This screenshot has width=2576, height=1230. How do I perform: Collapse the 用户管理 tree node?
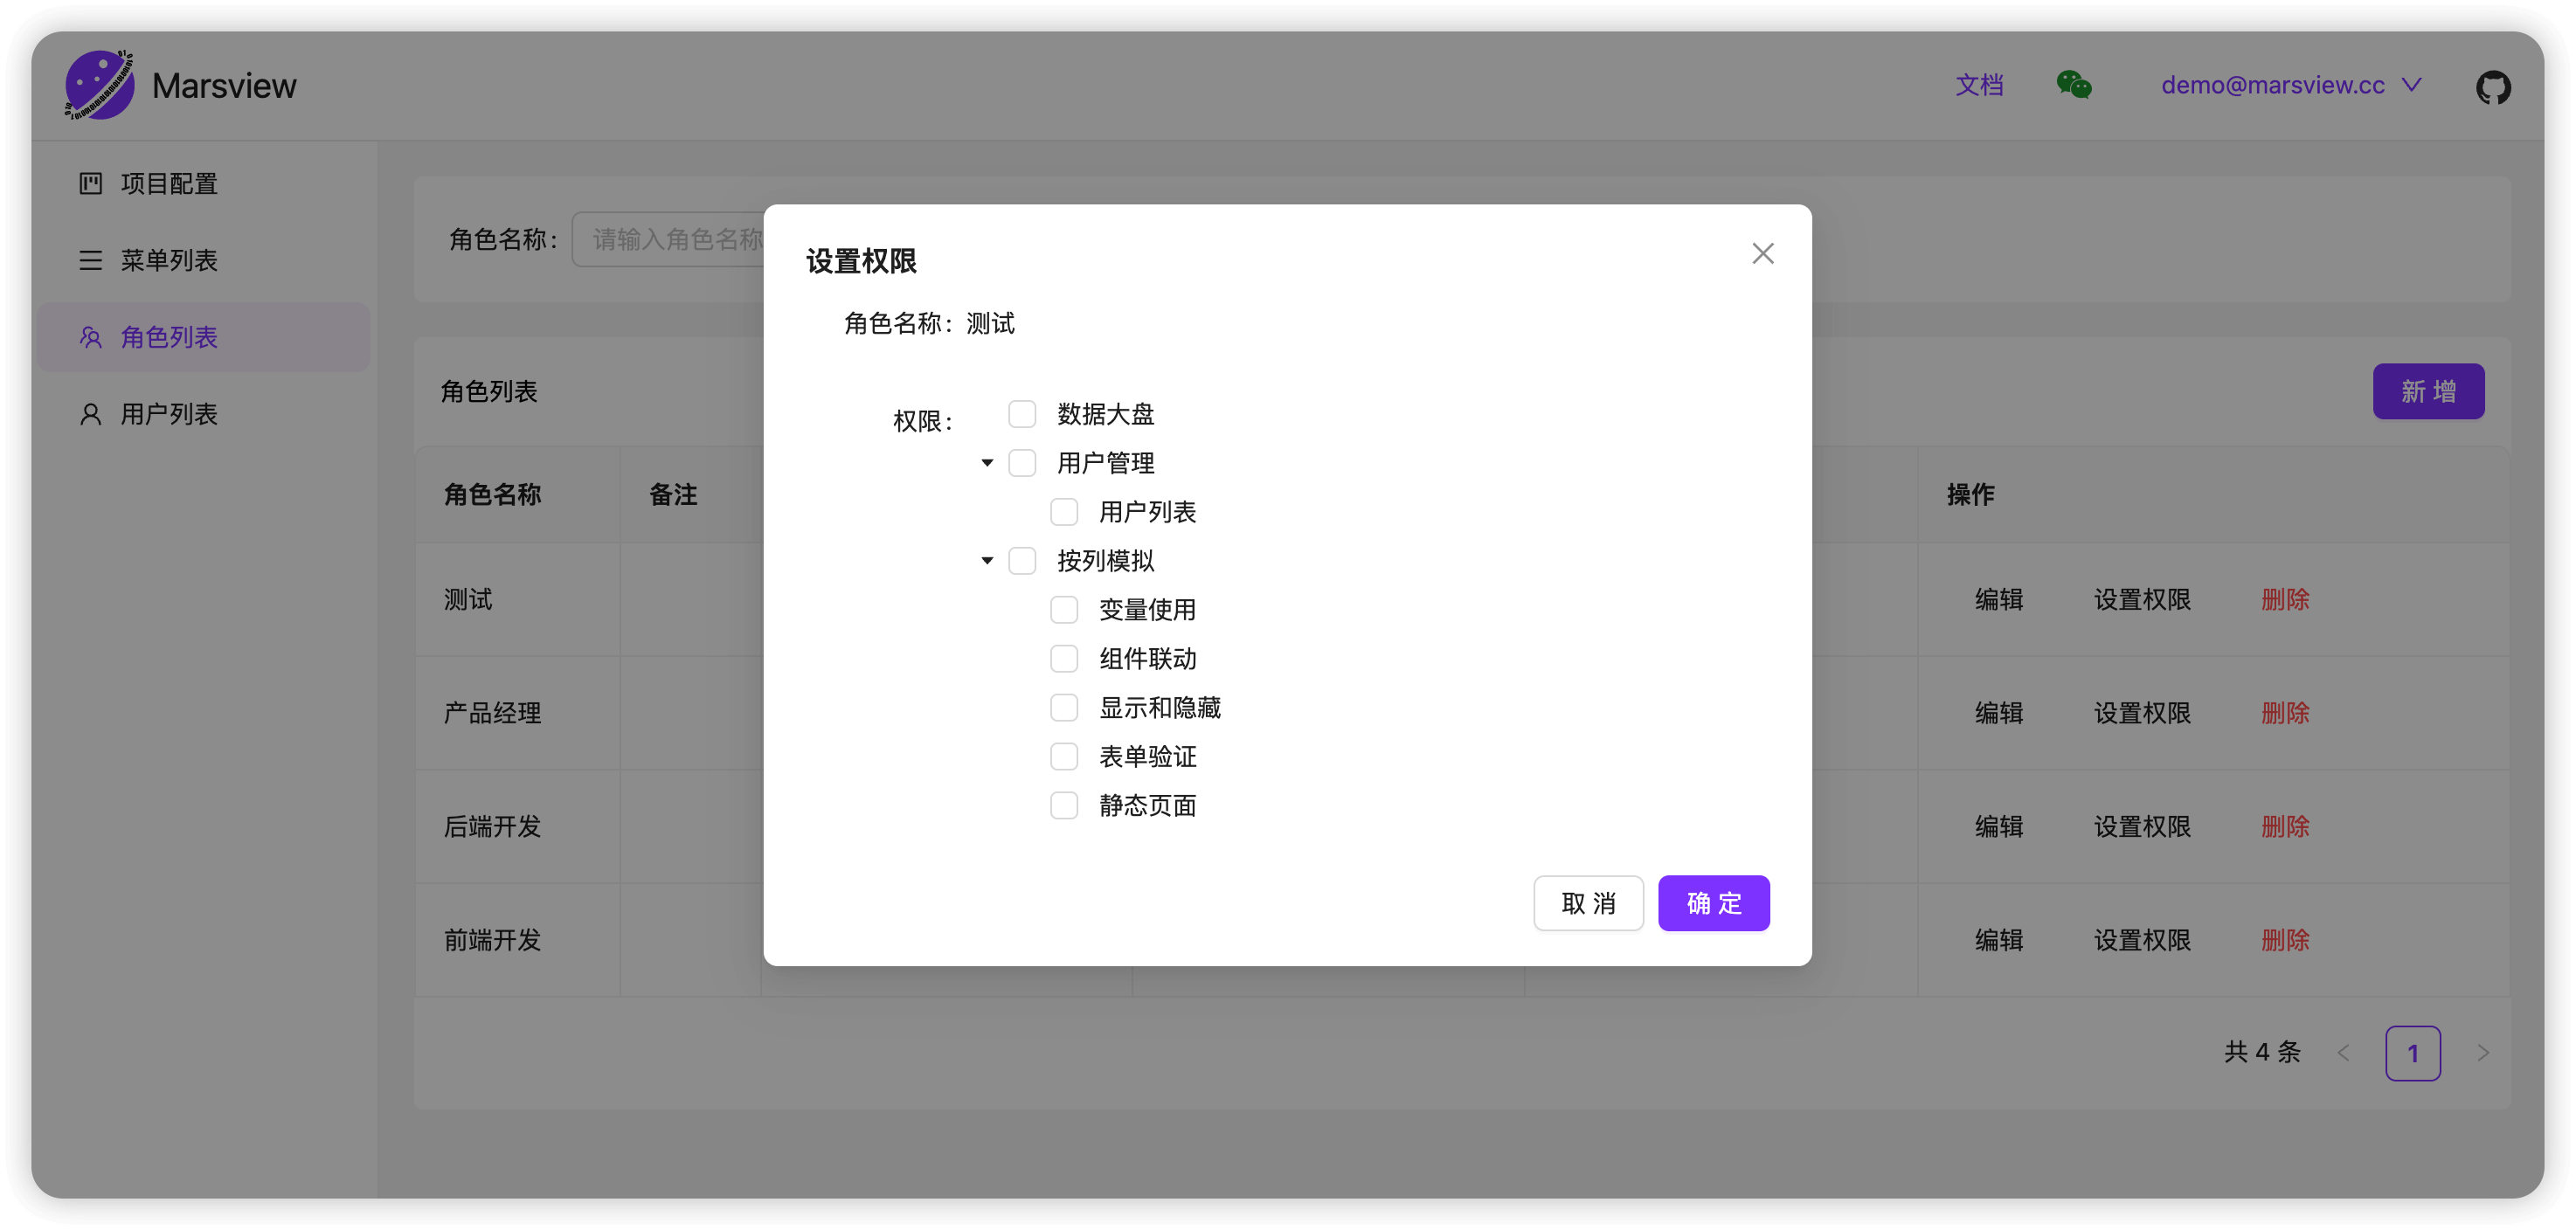[986, 463]
